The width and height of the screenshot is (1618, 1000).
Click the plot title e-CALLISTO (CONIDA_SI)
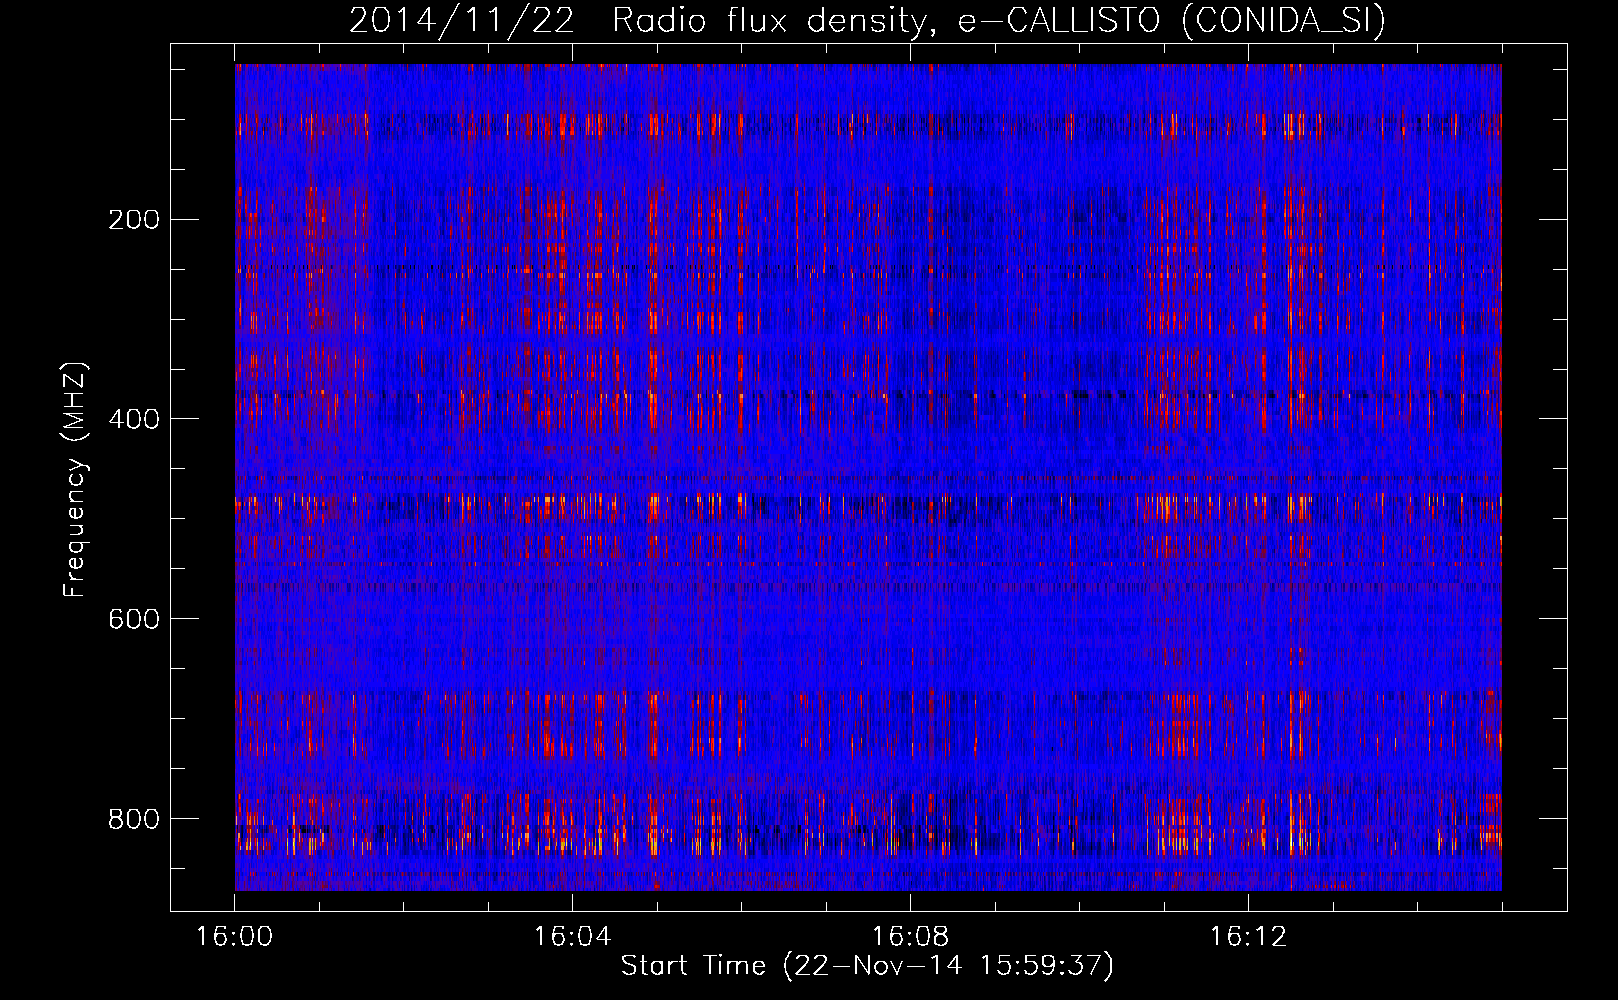[x=868, y=20]
